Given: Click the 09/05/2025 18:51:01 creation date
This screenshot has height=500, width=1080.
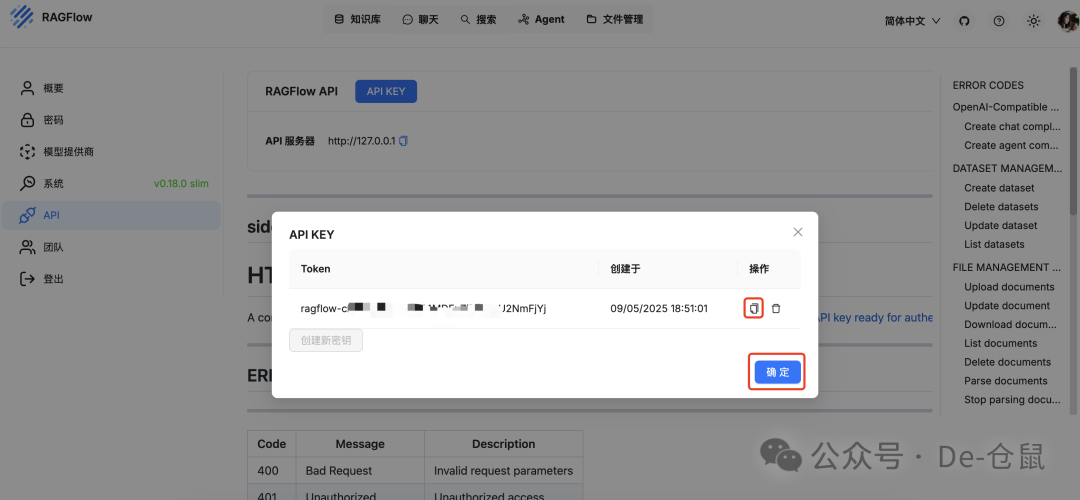Looking at the screenshot, I should tap(658, 309).
